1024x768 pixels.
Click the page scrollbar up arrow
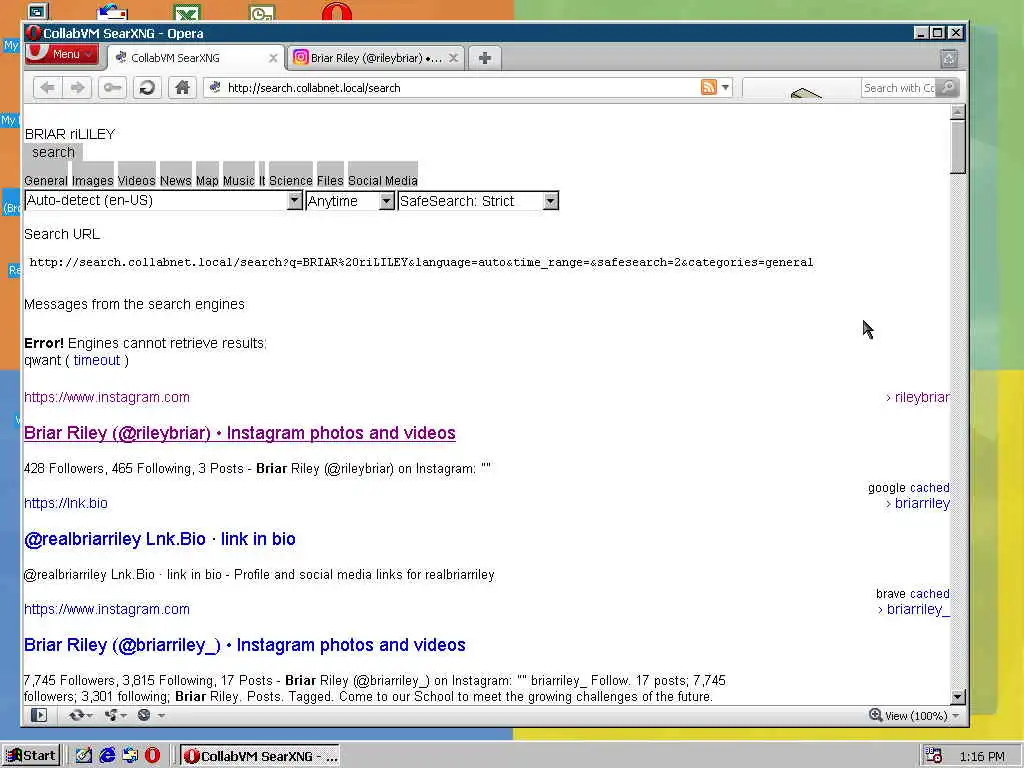click(x=958, y=112)
